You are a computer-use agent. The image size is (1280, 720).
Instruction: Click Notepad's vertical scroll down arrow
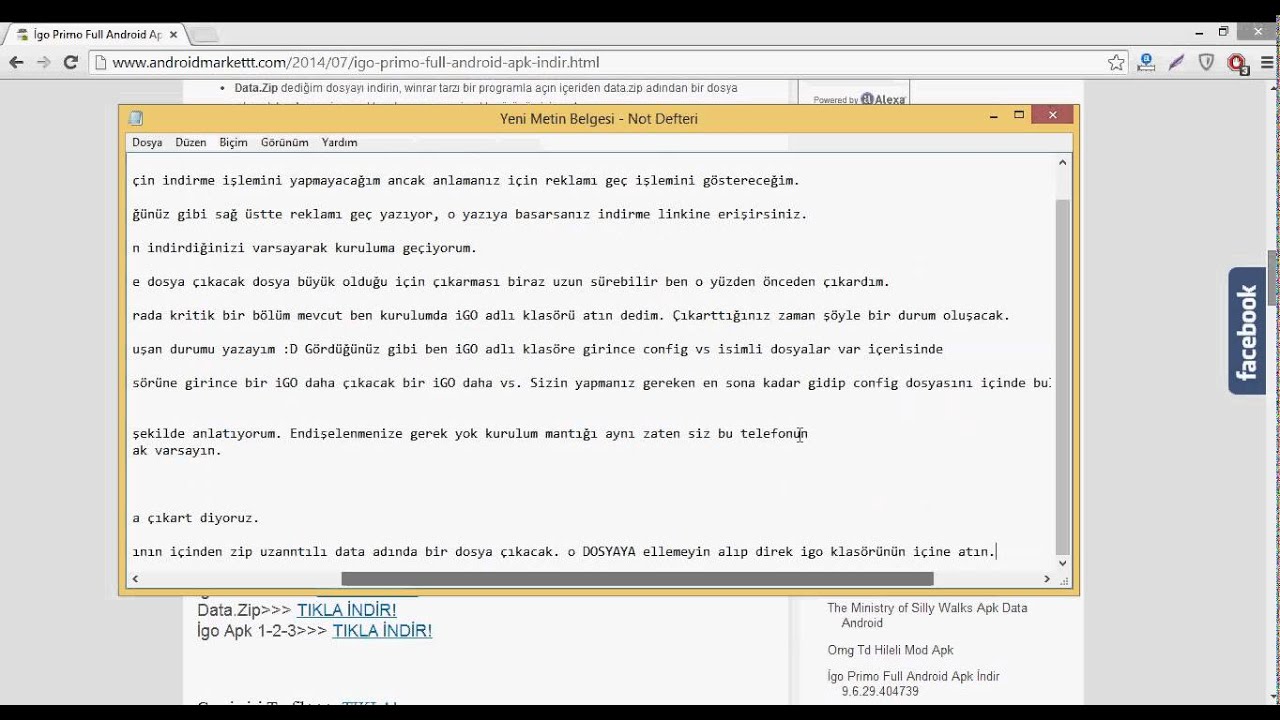(x=1063, y=563)
